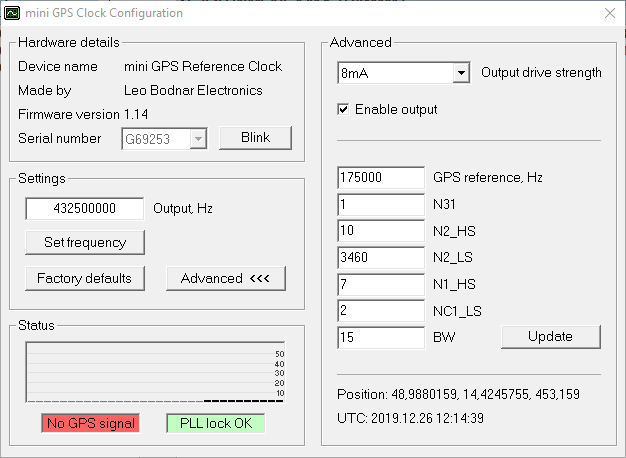Click the Set frequency button

coord(85,242)
